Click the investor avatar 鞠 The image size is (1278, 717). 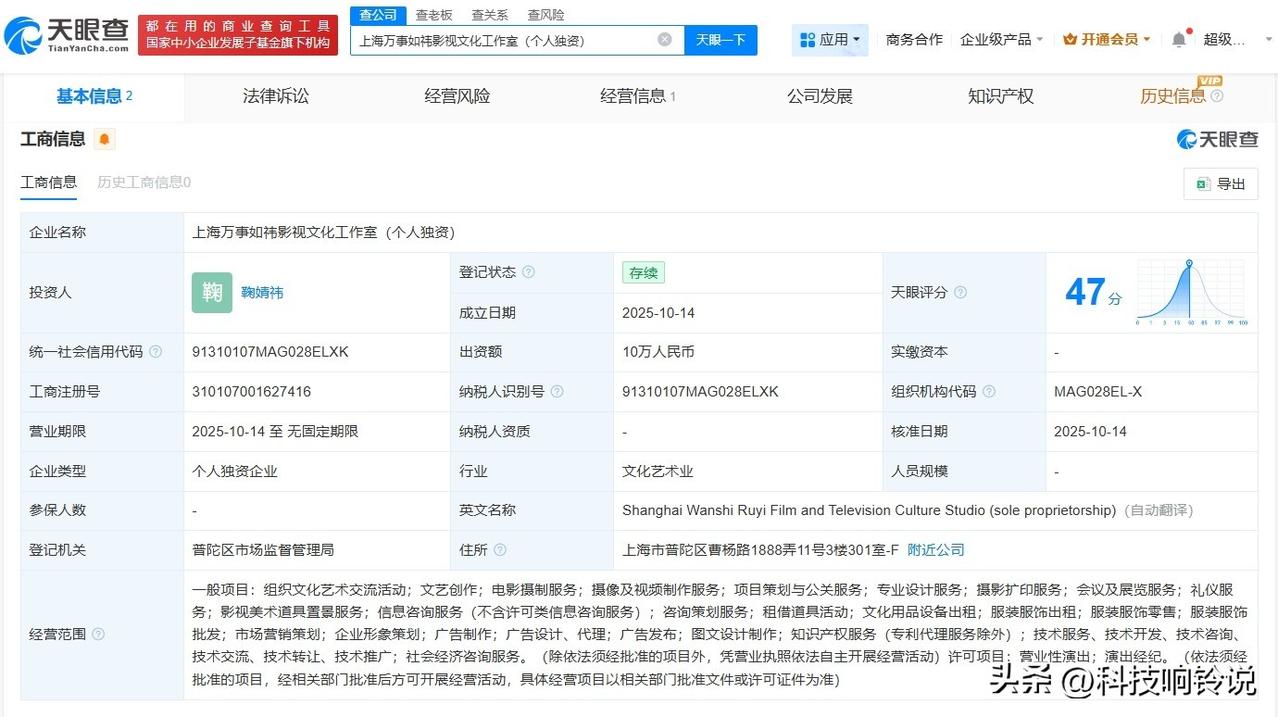[212, 292]
